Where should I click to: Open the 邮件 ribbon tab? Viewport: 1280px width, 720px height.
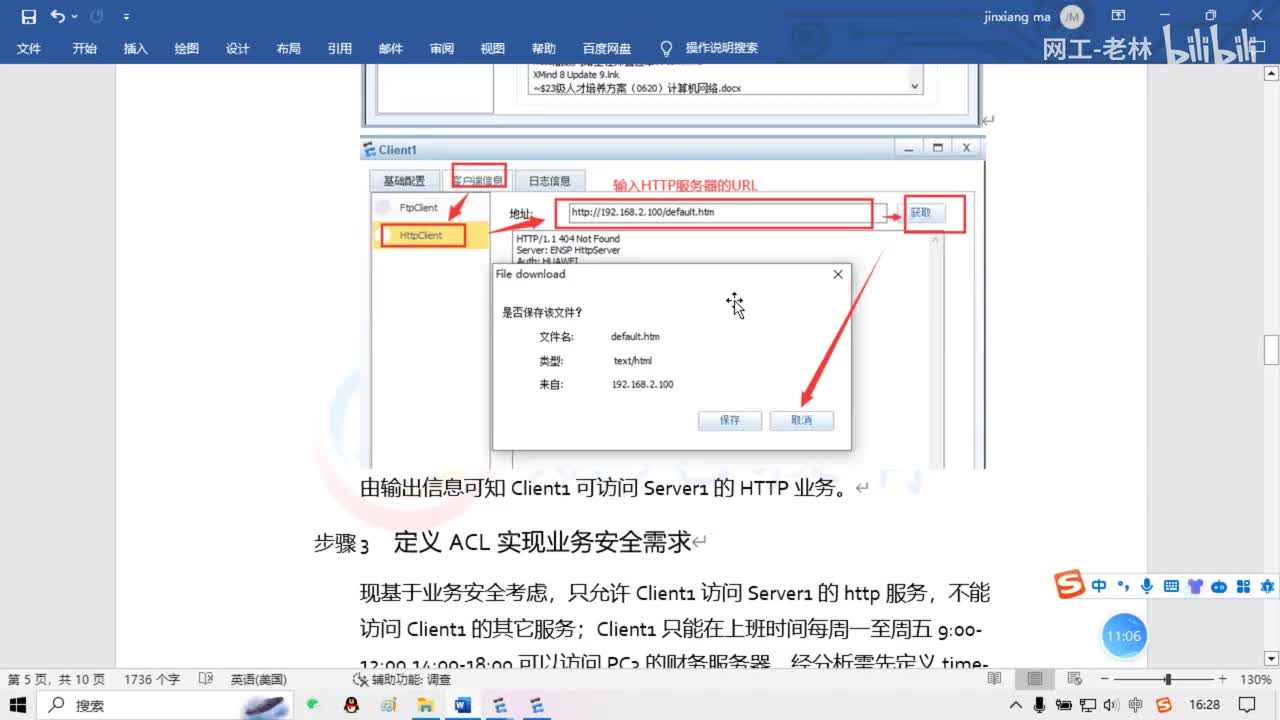[x=390, y=48]
